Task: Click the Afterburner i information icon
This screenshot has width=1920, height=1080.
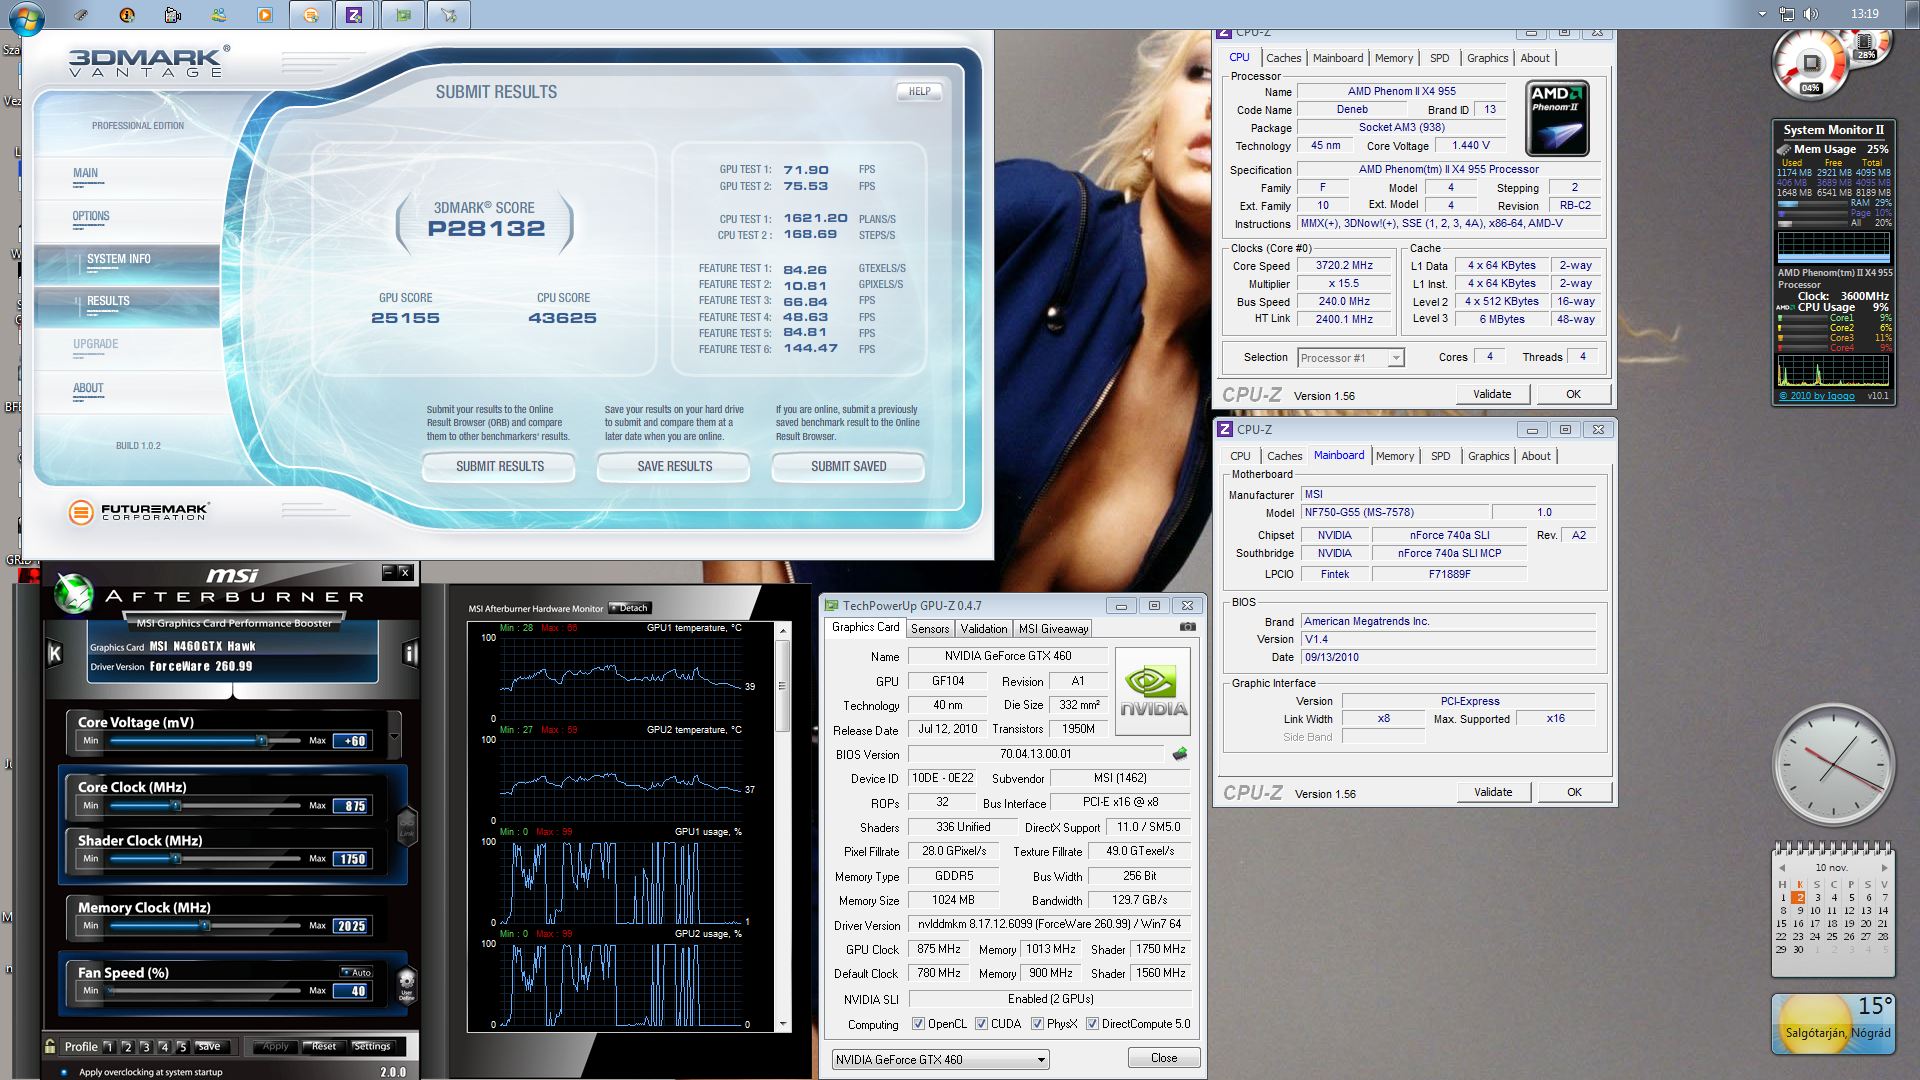Action: point(410,654)
